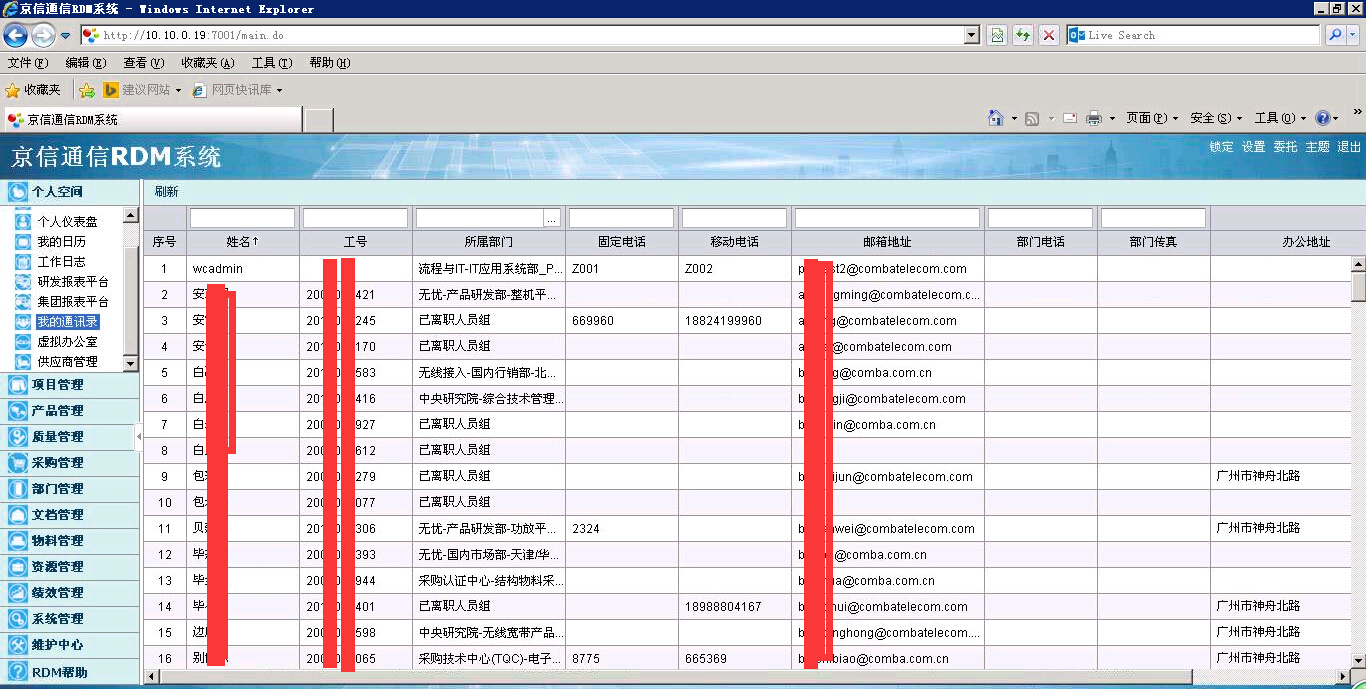
Task: Expand the 维护中心 section
Action: (70, 645)
